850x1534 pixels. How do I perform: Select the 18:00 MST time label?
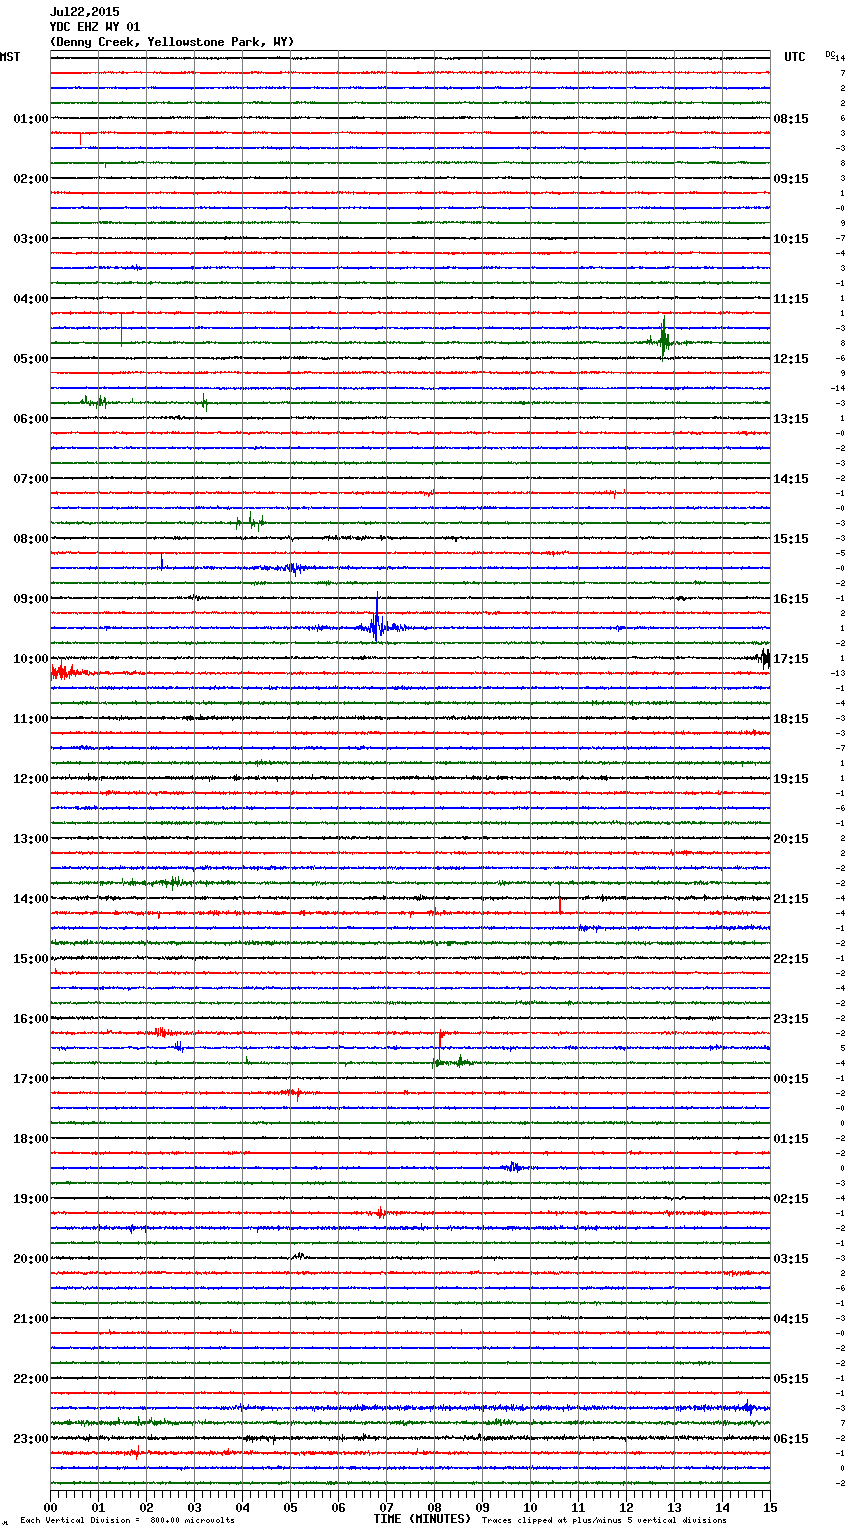[x=31, y=1139]
